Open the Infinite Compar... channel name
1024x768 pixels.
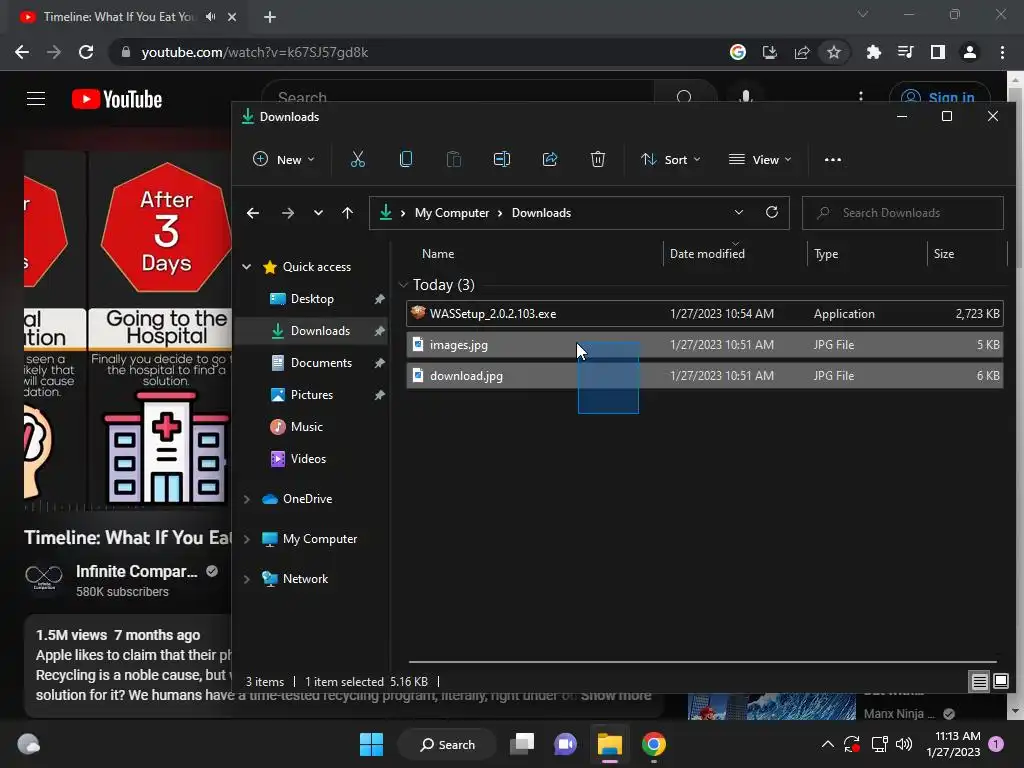[136, 571]
